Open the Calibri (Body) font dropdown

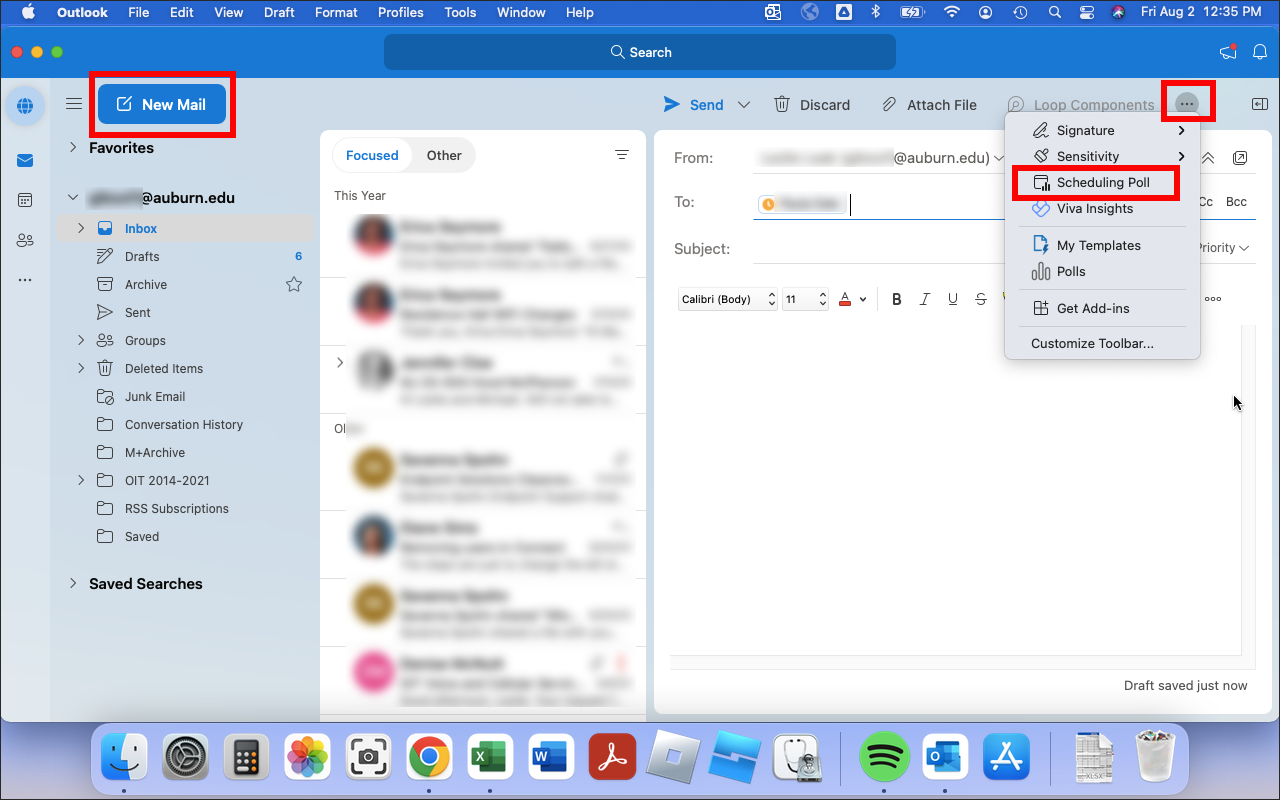pos(728,299)
